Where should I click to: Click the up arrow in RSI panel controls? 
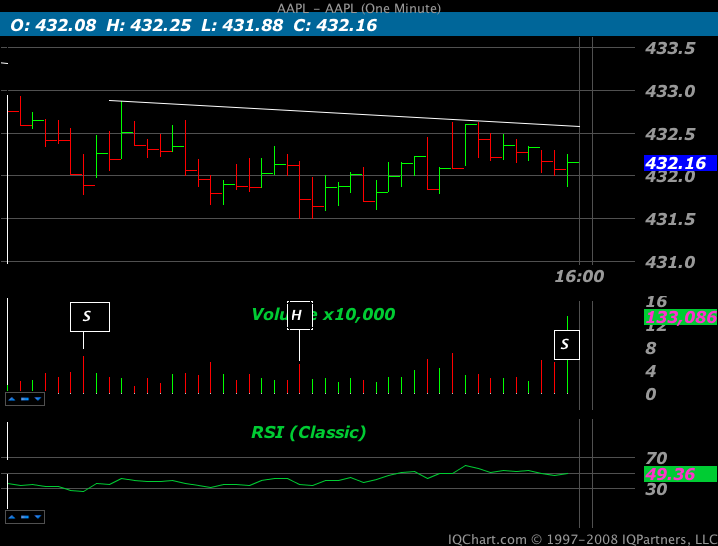point(12,517)
